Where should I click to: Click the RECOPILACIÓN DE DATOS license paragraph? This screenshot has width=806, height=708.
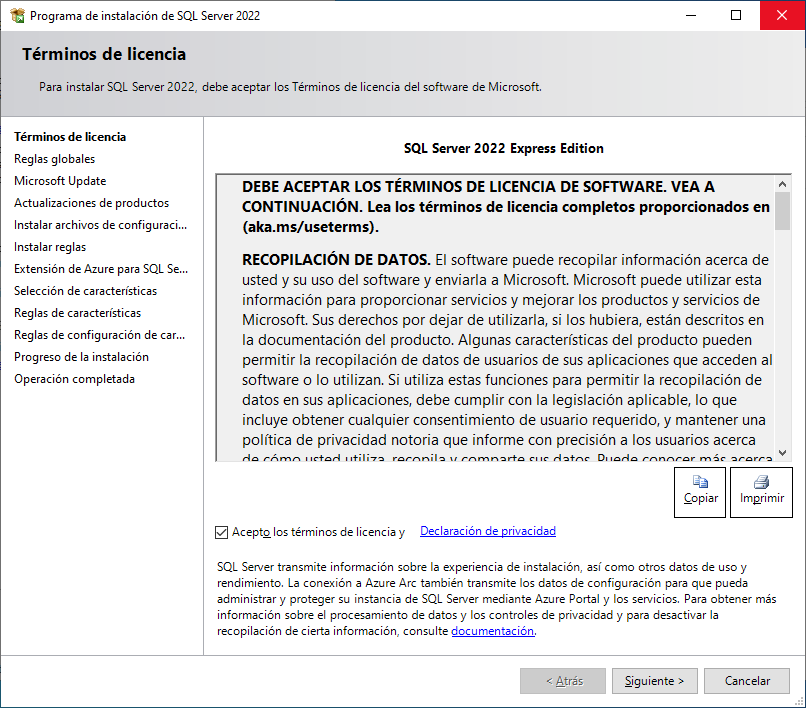(507, 355)
